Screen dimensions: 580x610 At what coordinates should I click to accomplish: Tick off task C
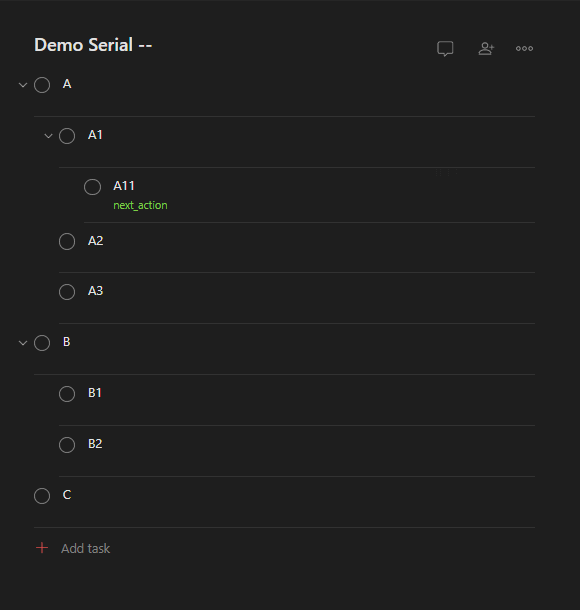42,496
